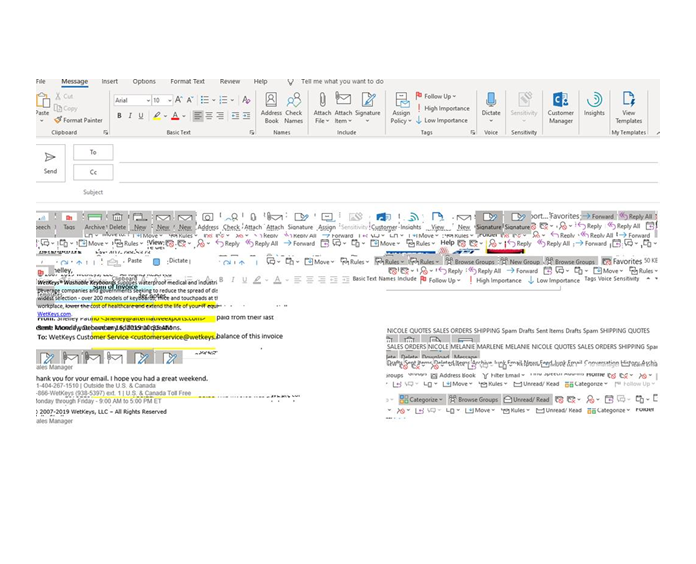Apply red font color
696x564 pixels.
point(175,116)
